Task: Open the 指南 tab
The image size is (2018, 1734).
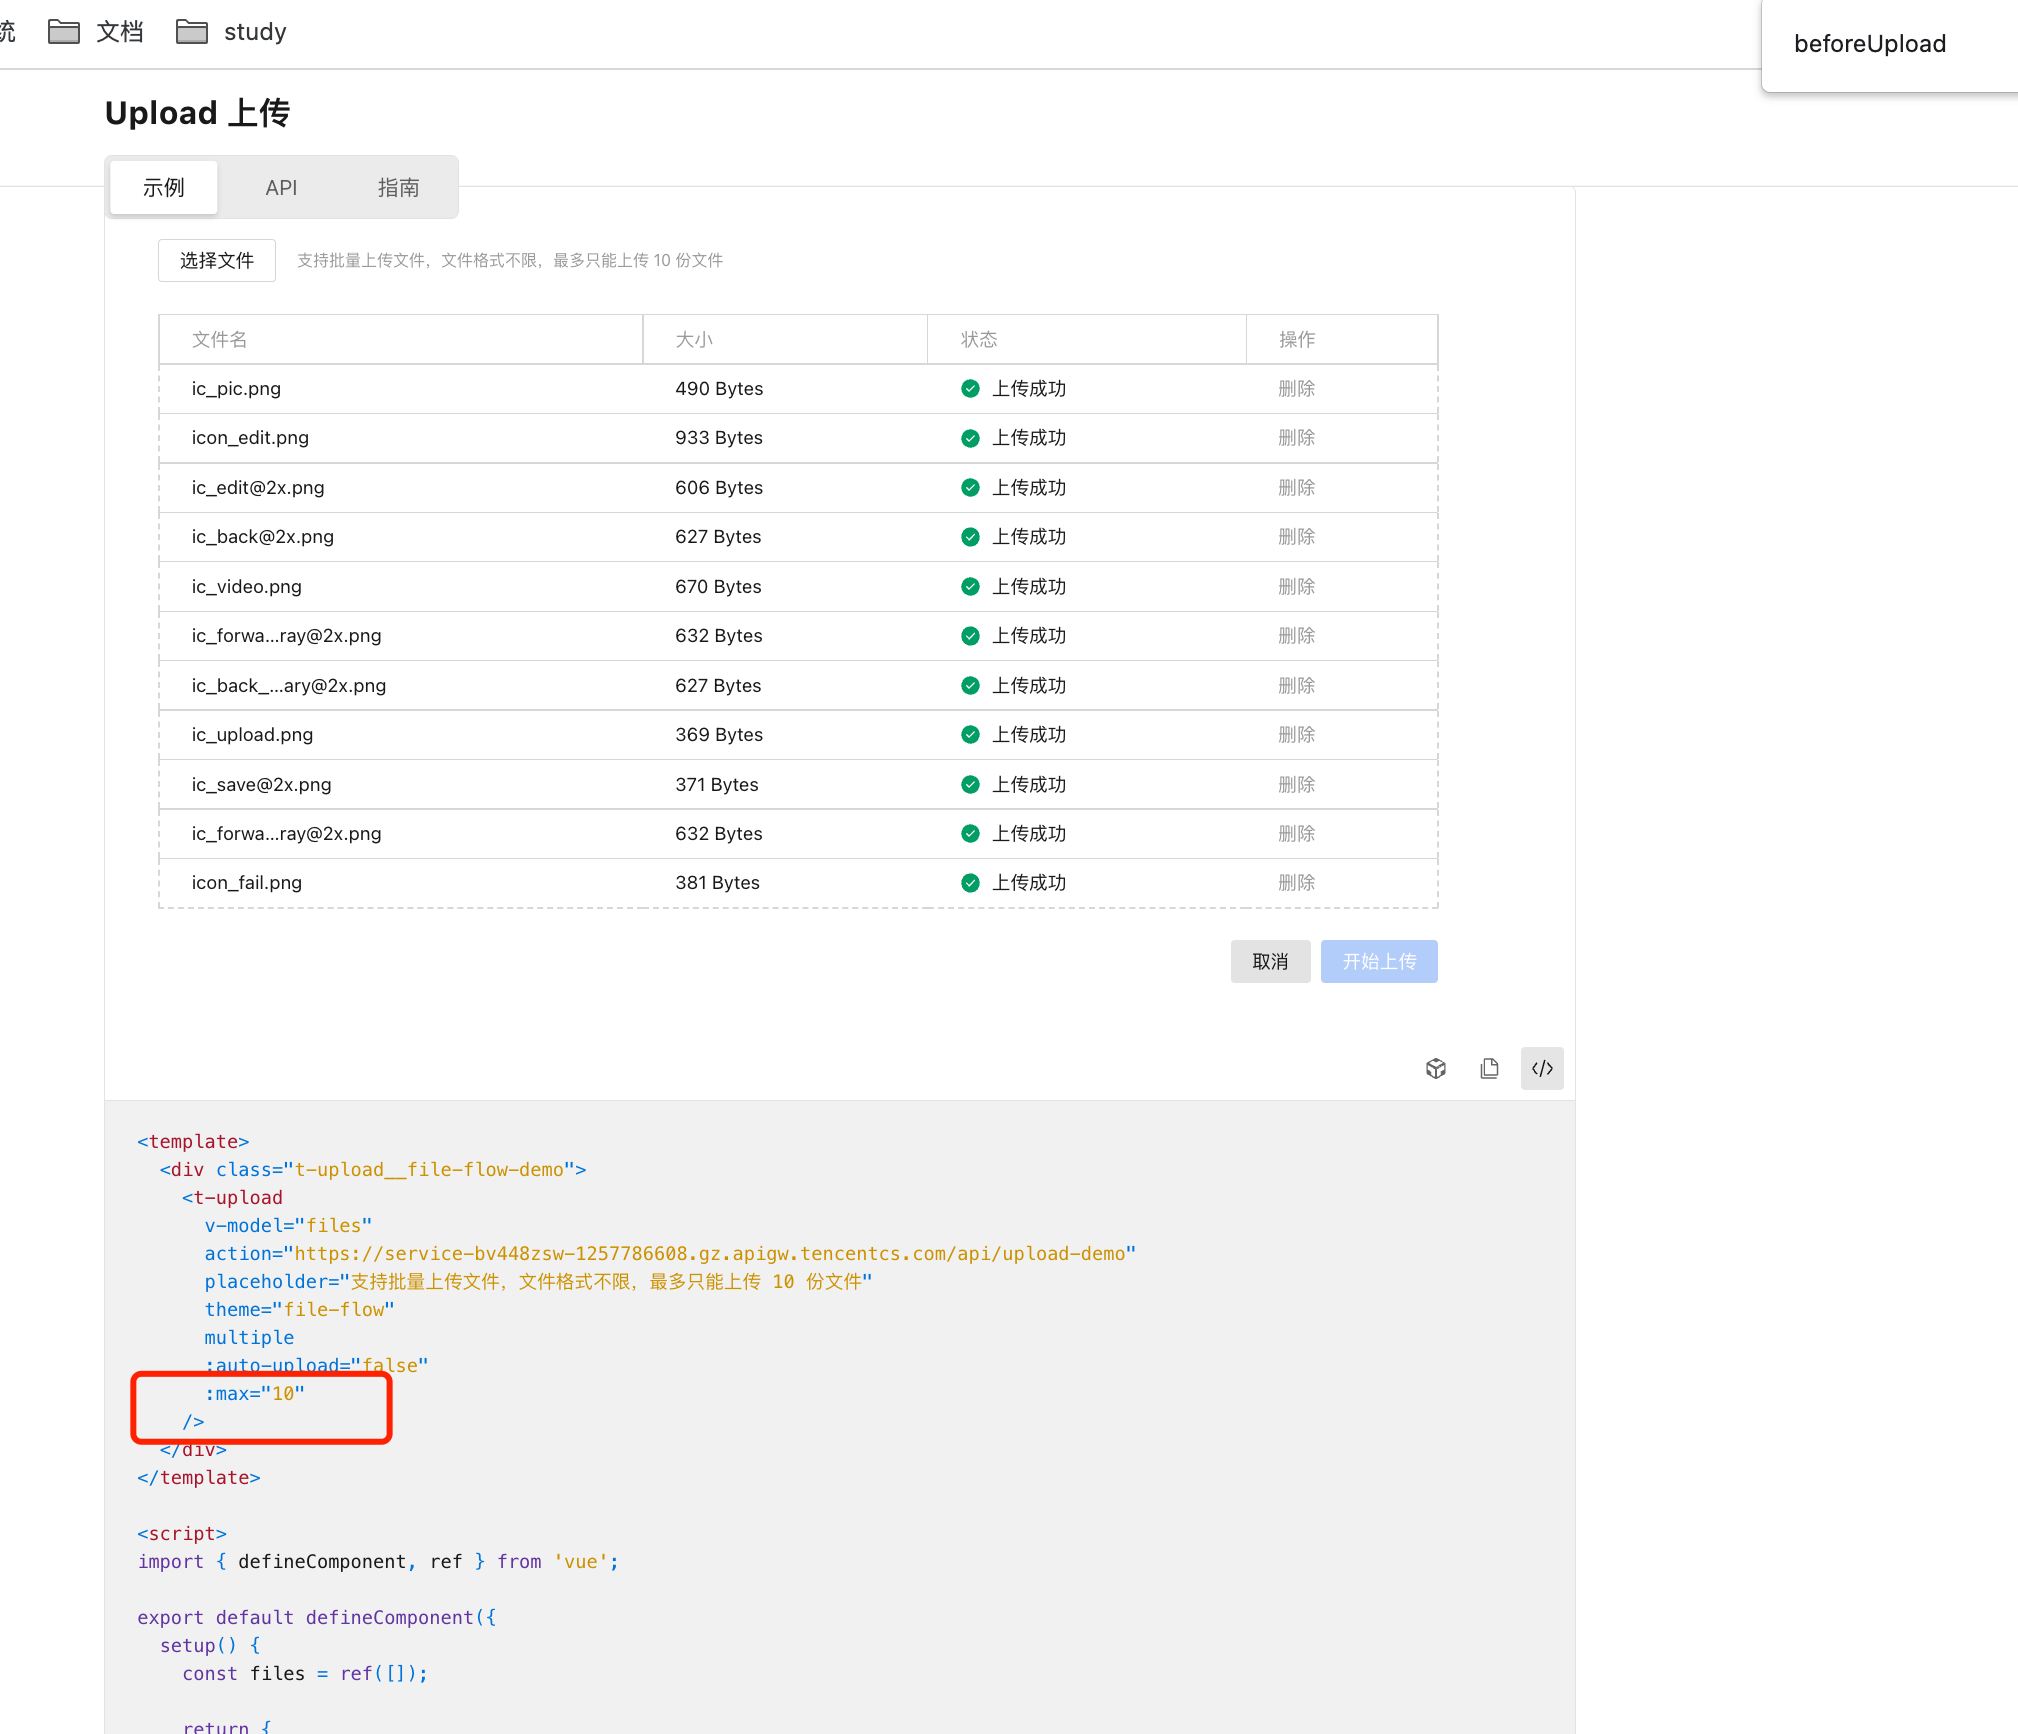Action: 398,187
